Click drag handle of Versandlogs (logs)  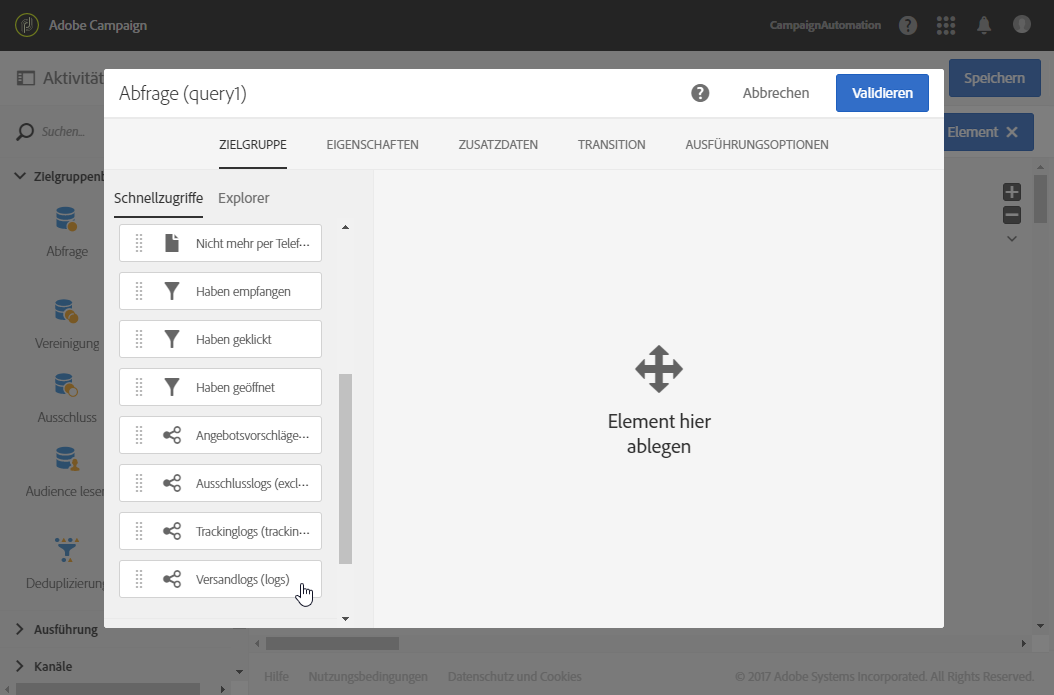coord(139,579)
